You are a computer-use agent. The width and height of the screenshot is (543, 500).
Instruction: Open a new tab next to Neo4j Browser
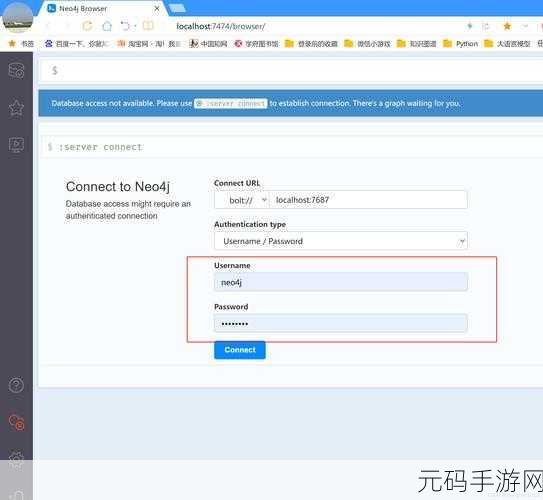tap(178, 8)
